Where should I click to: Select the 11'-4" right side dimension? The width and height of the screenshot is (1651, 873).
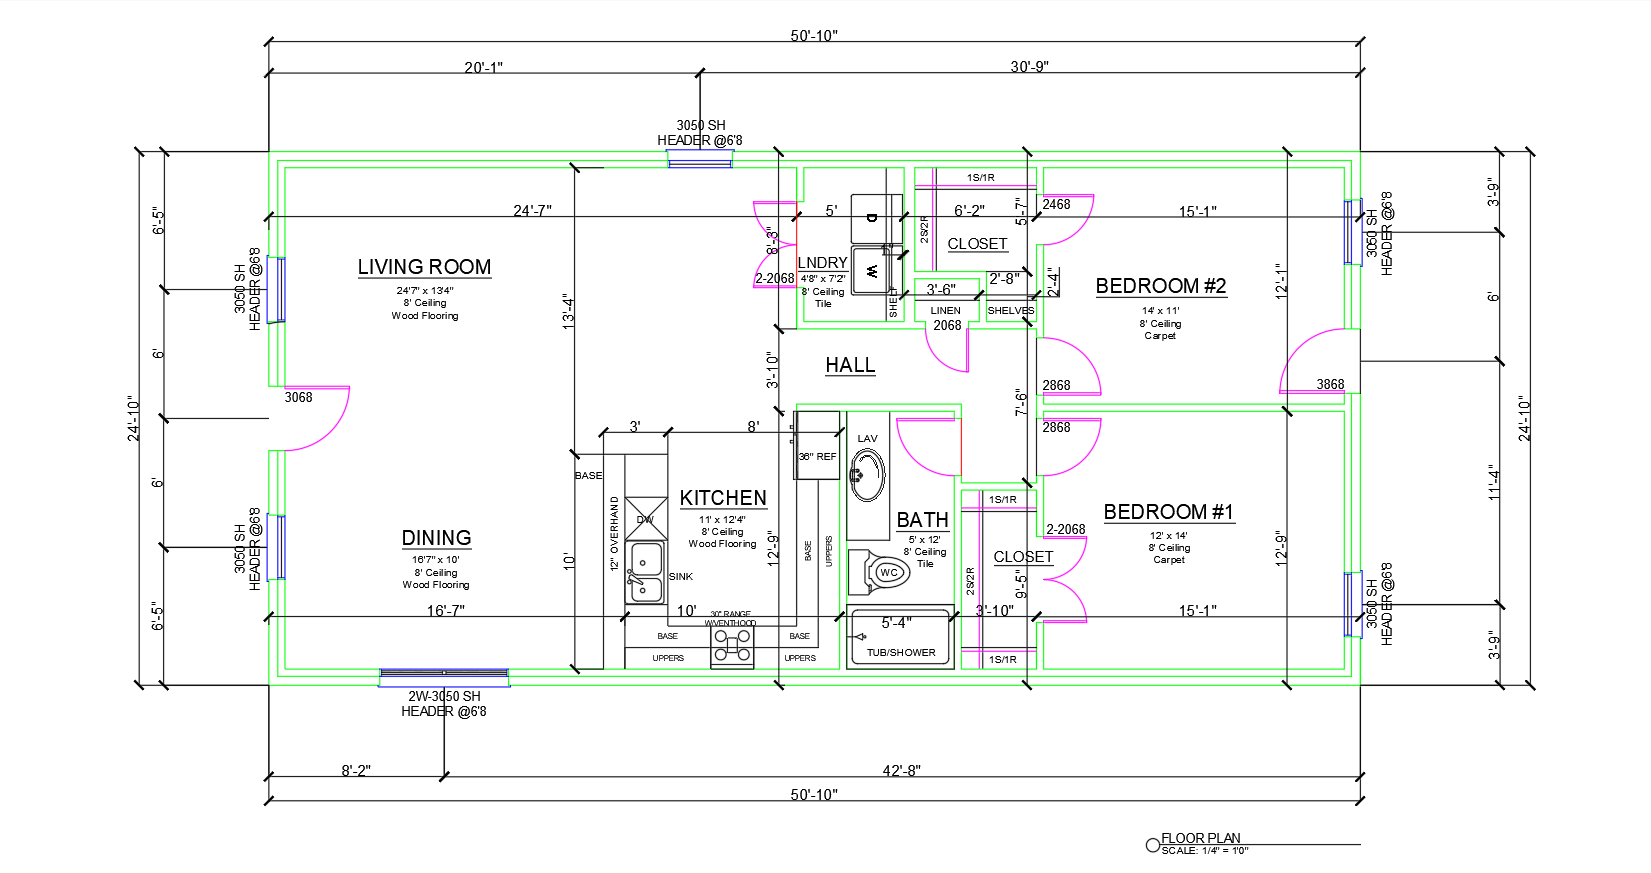tap(1493, 482)
